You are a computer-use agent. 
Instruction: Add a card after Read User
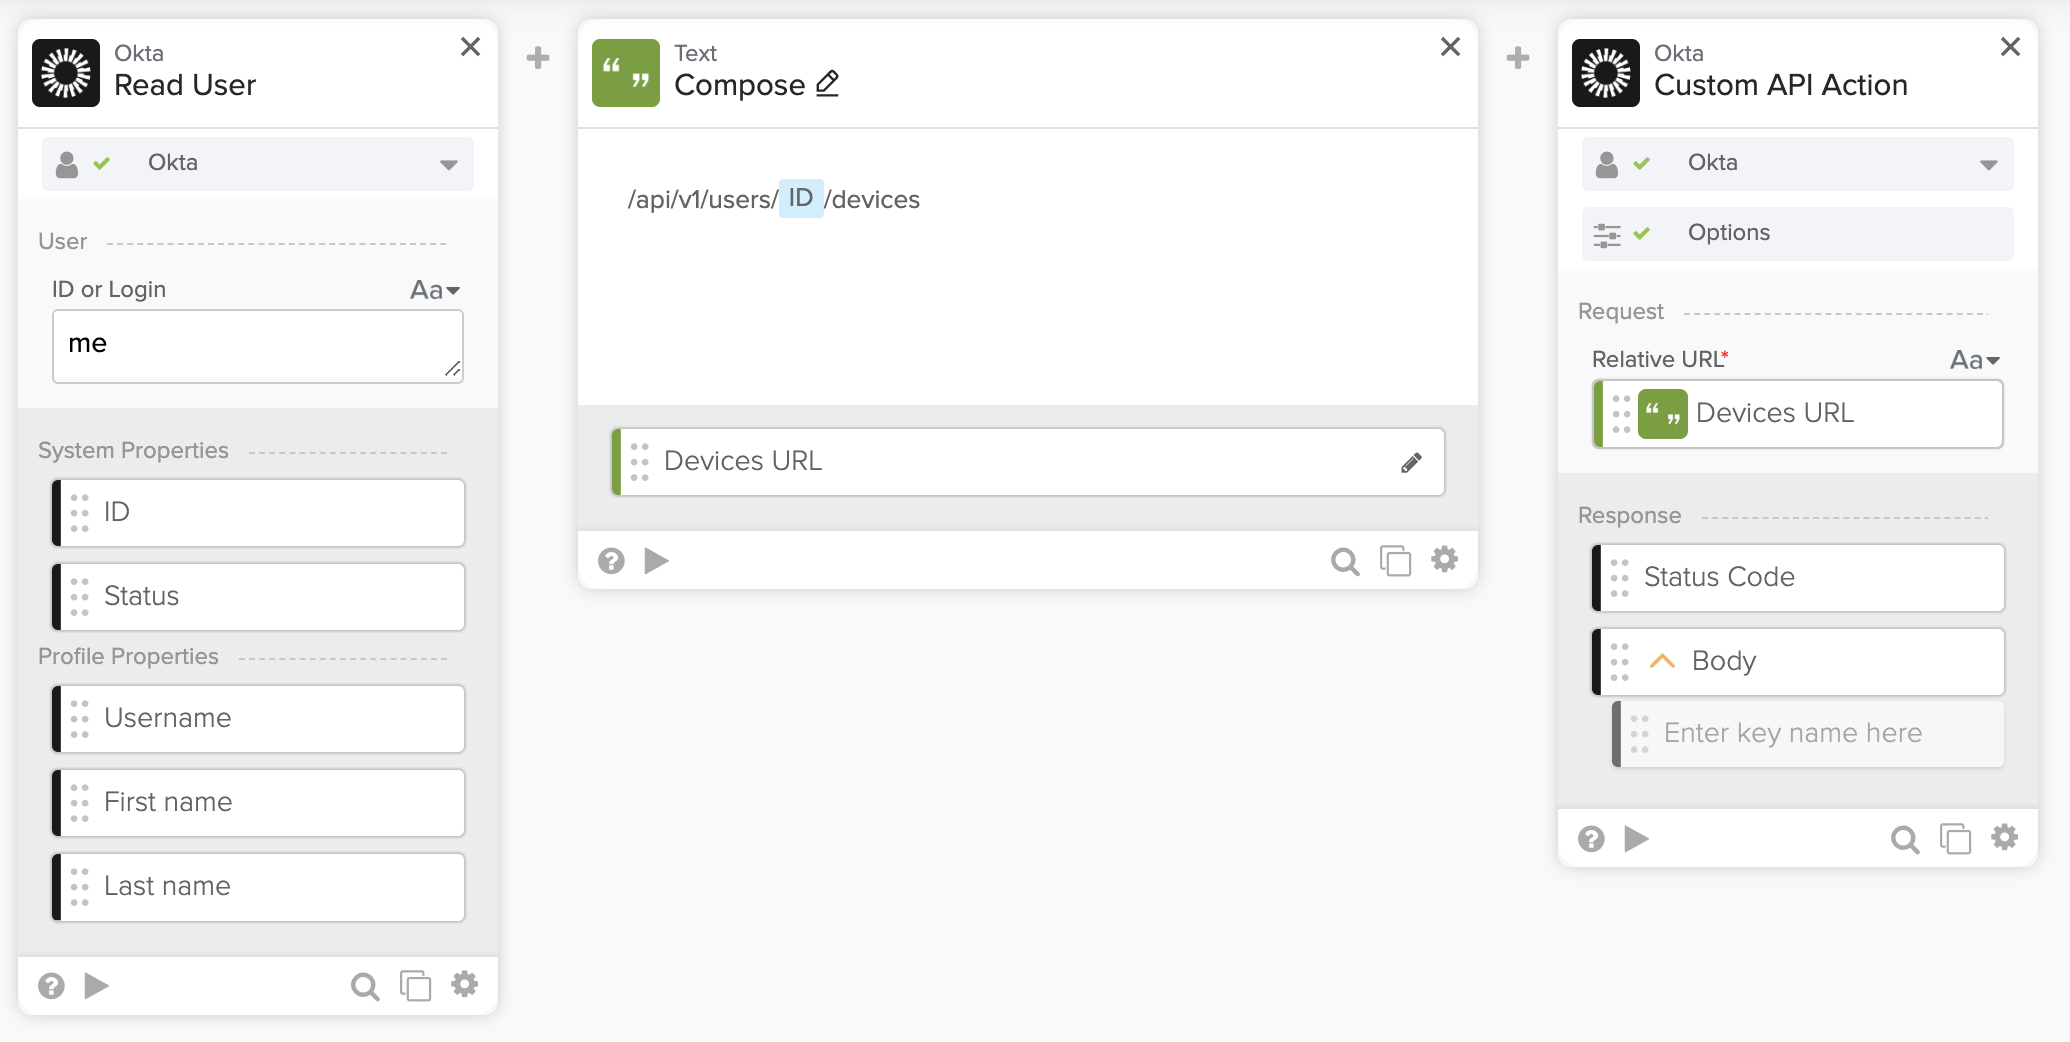[x=538, y=58]
